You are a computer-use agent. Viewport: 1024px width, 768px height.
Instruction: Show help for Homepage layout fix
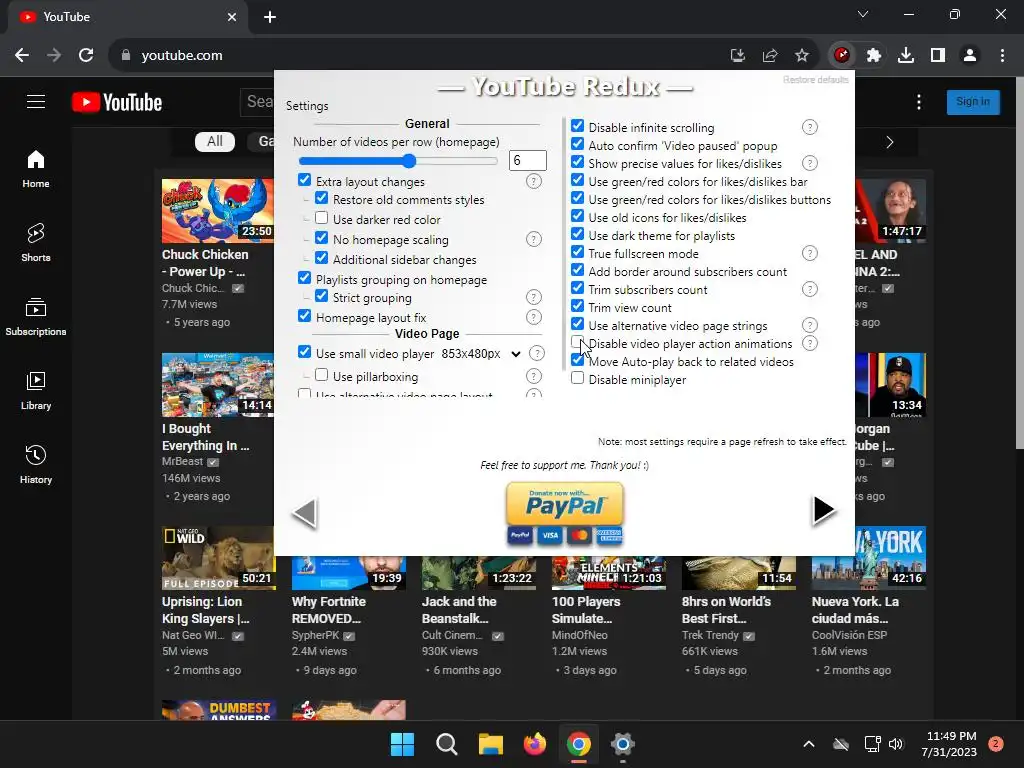pyautogui.click(x=534, y=317)
